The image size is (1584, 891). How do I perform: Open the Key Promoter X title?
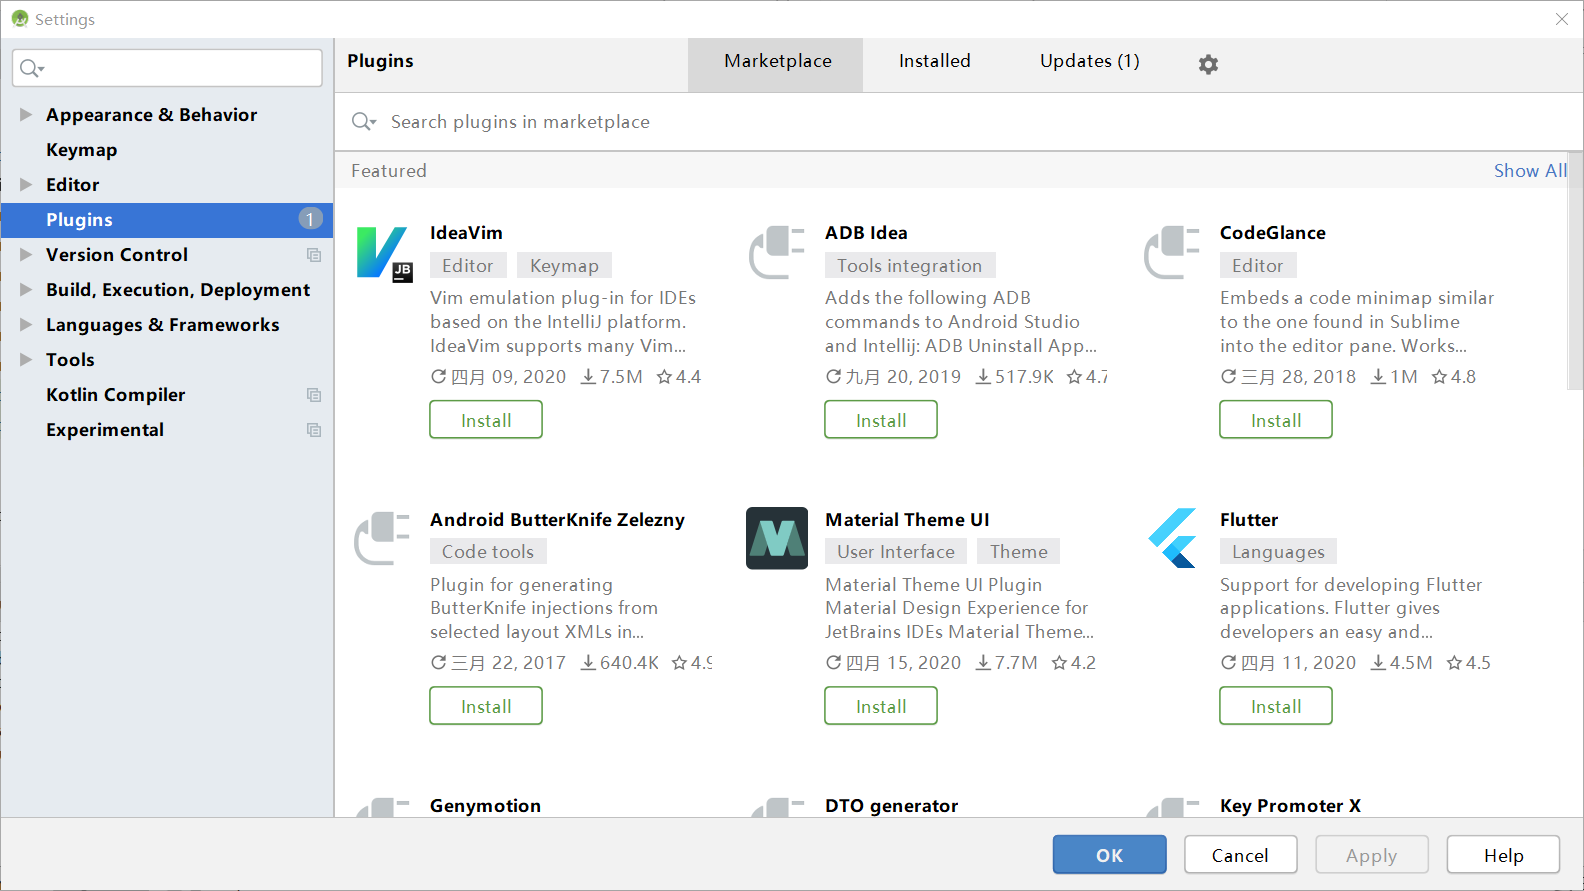(x=1290, y=806)
